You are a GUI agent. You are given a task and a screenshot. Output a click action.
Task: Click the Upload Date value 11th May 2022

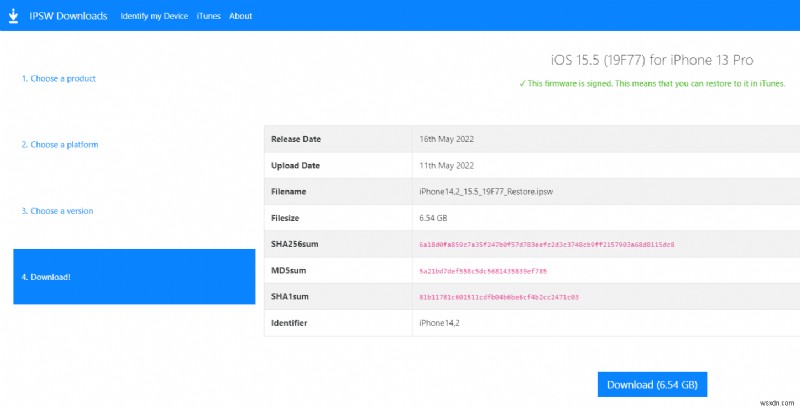click(446, 165)
